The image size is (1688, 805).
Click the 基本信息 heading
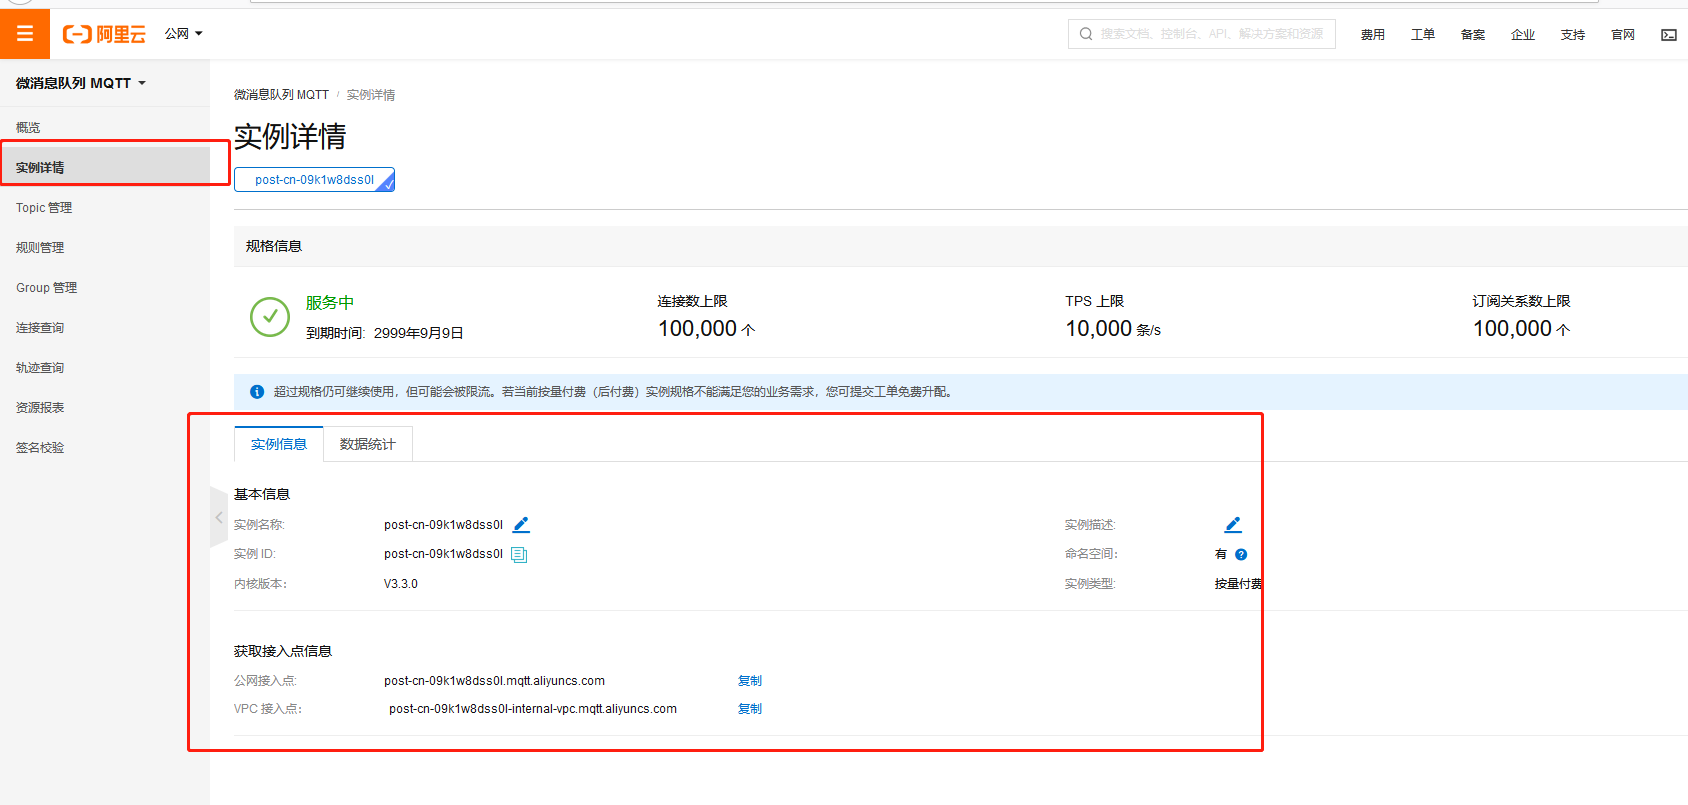(x=262, y=494)
